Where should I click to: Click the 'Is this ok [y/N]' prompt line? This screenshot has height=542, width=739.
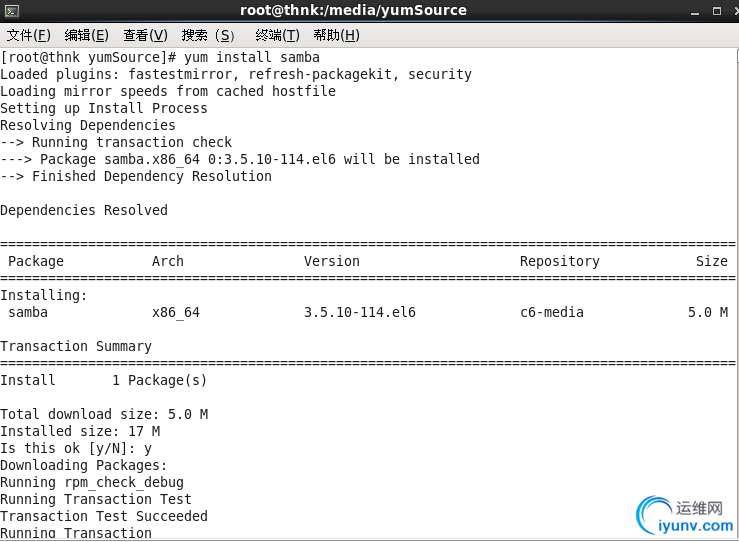click(x=76, y=448)
